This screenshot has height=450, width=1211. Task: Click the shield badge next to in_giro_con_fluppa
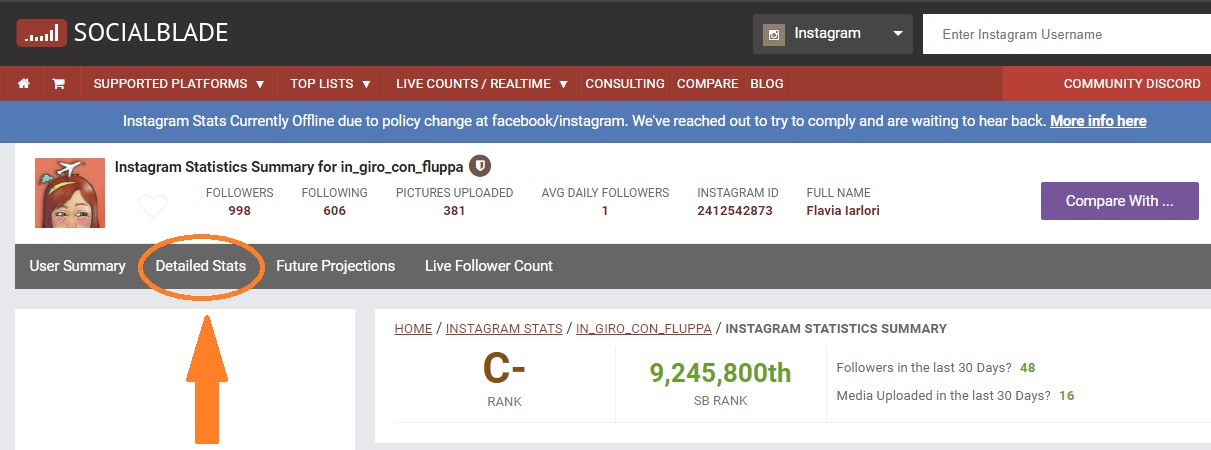480,166
